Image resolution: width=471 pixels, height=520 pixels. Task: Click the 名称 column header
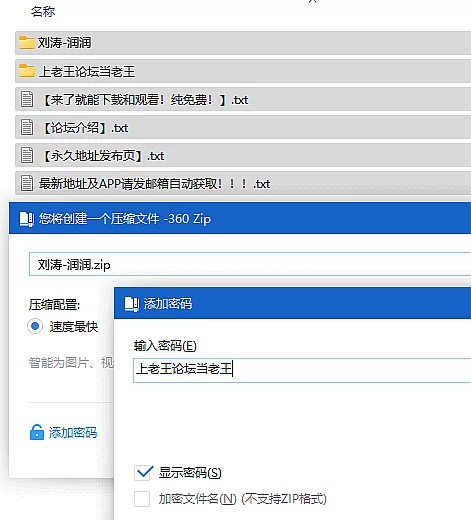43,12
